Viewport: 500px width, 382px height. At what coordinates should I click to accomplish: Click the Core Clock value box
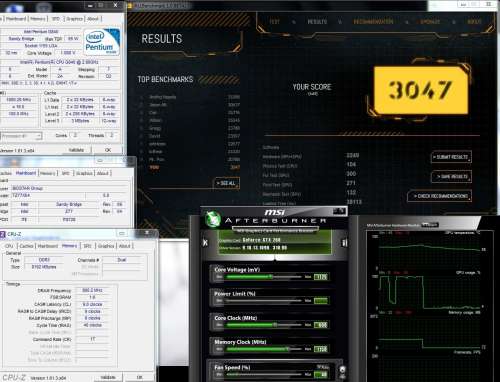(x=321, y=325)
